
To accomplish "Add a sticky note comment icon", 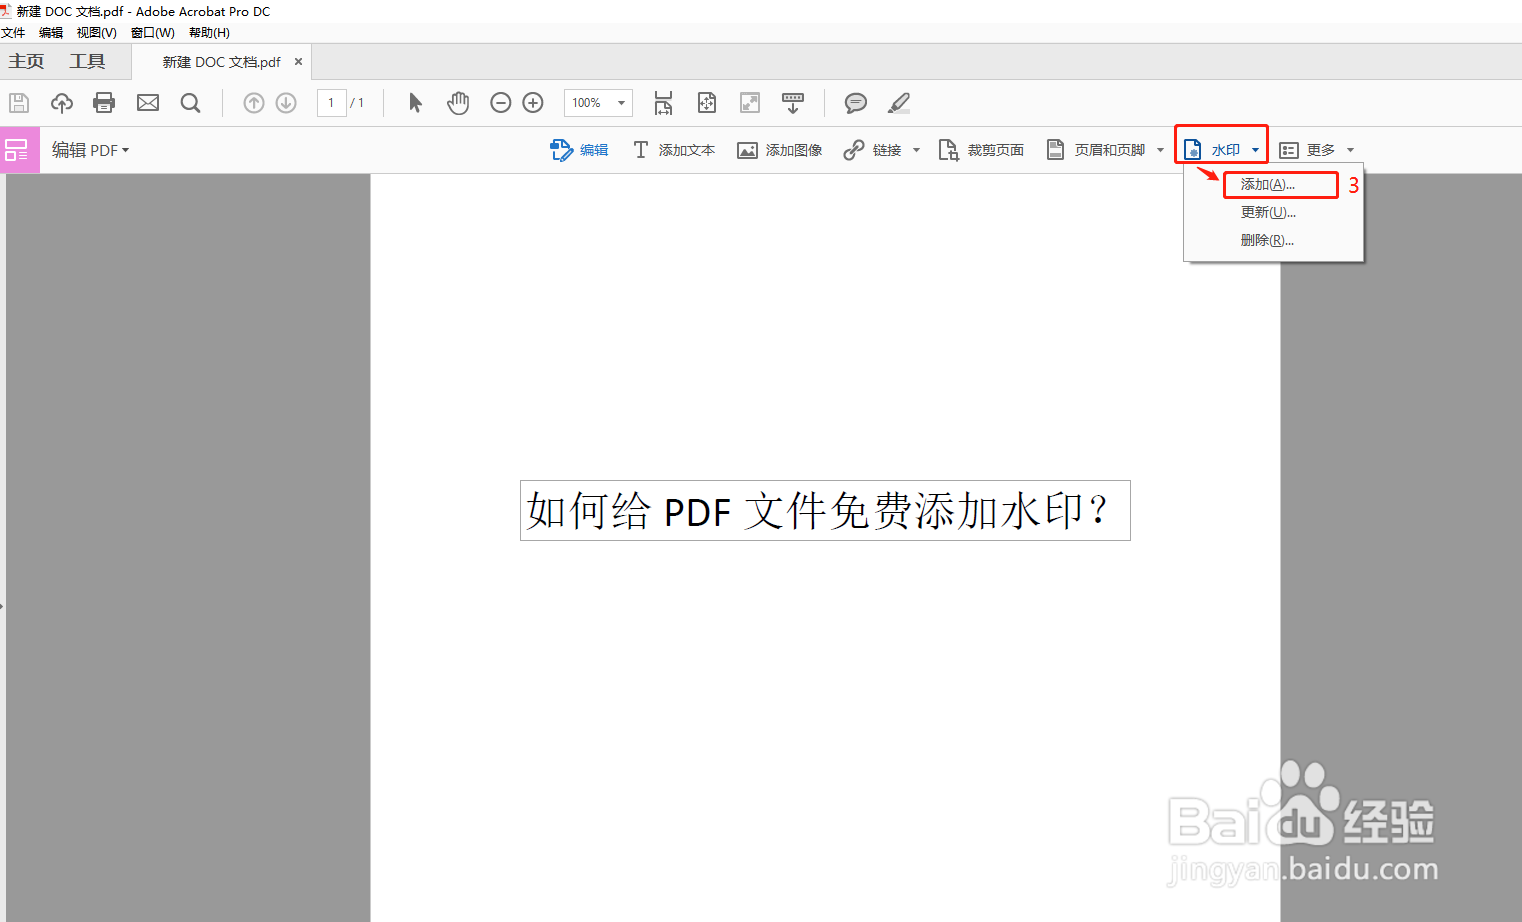I will [x=855, y=103].
